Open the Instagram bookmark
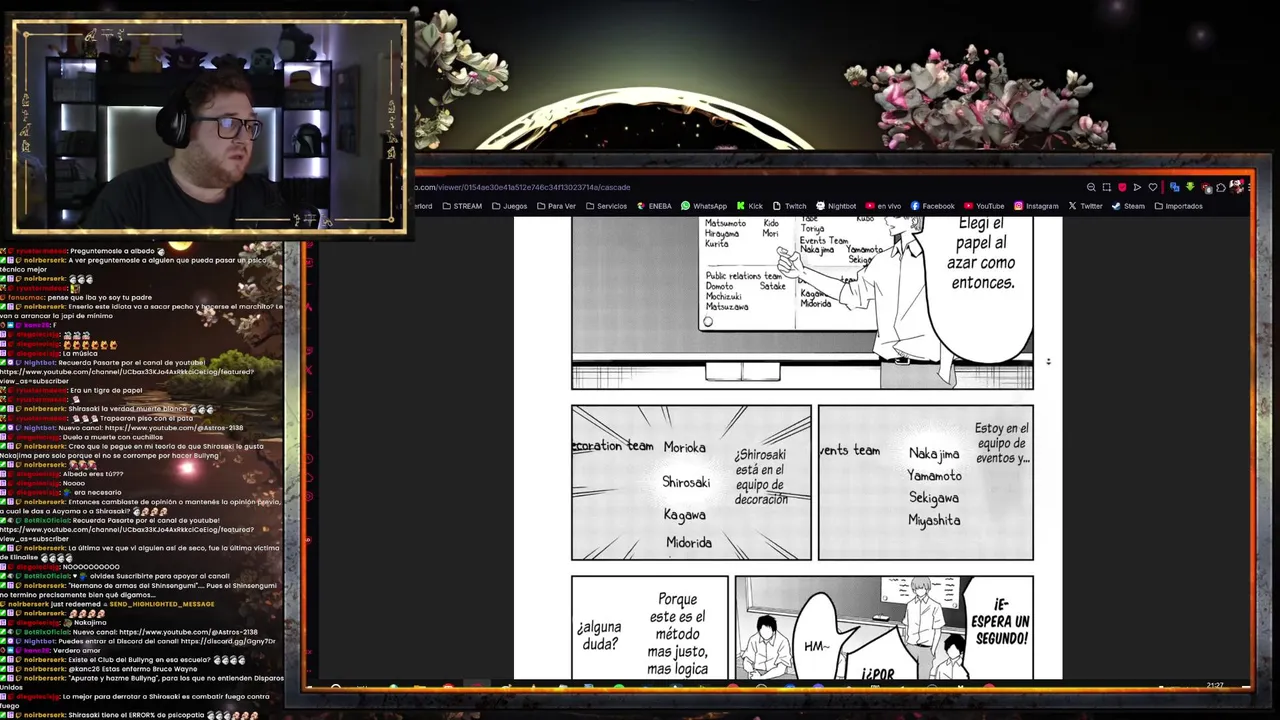 pos(1036,206)
